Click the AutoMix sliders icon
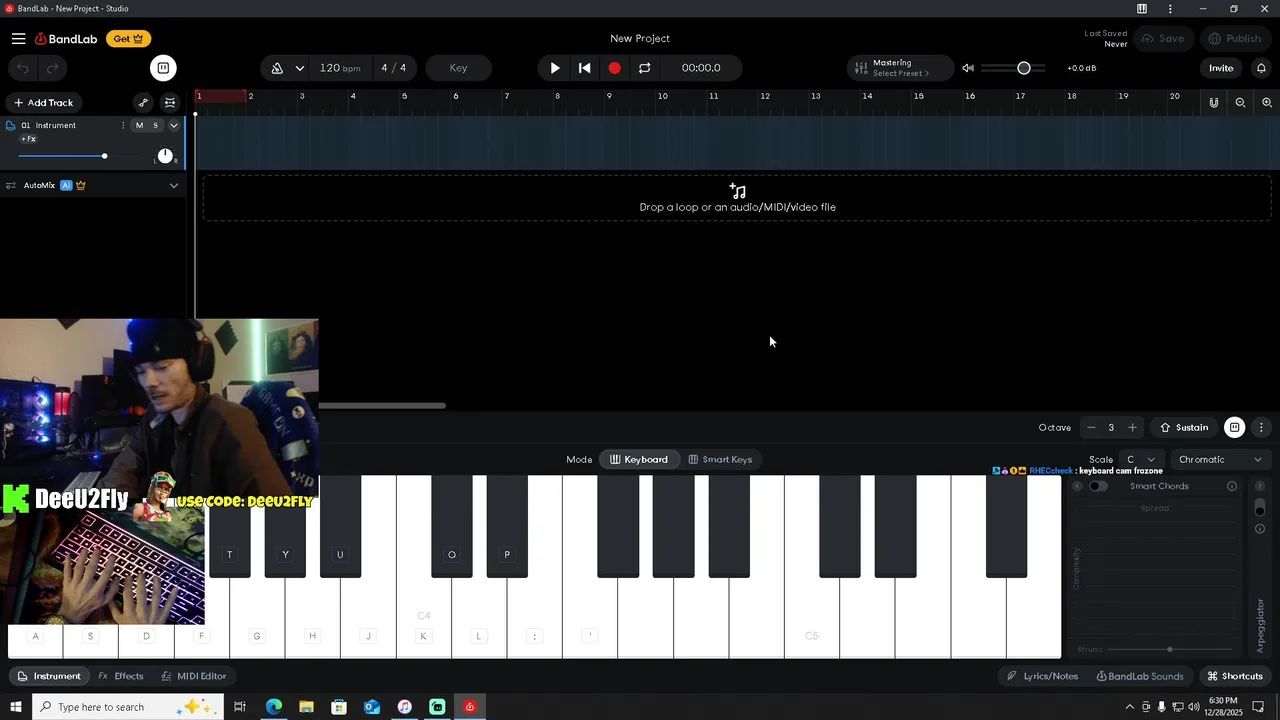 11,186
